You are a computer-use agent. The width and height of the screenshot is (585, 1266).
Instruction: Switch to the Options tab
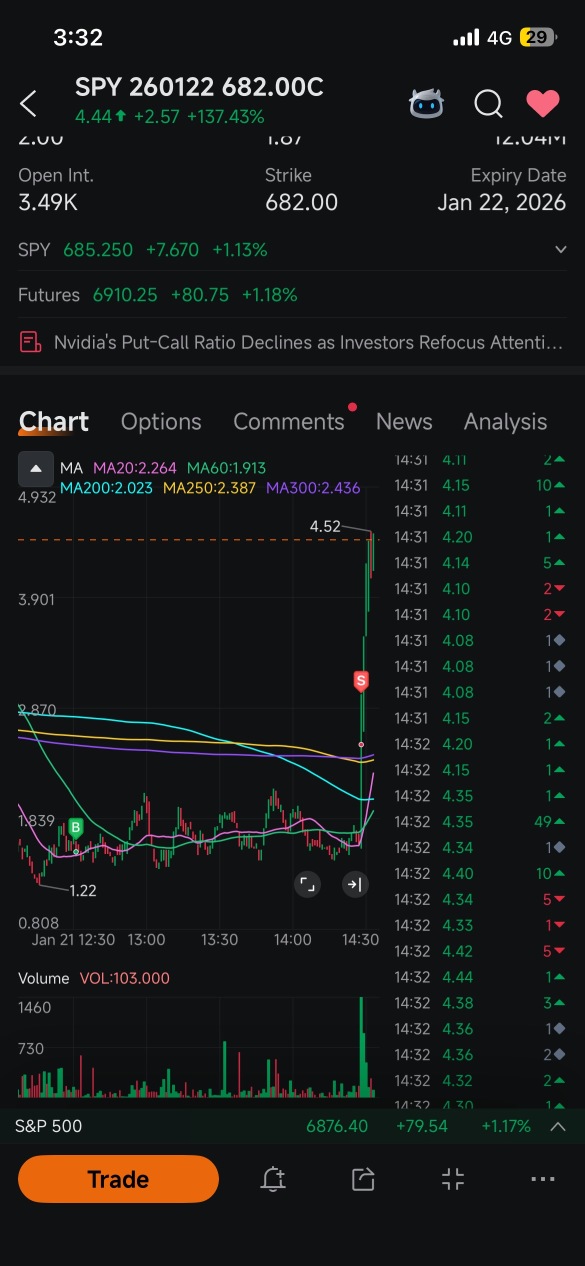pyautogui.click(x=161, y=422)
